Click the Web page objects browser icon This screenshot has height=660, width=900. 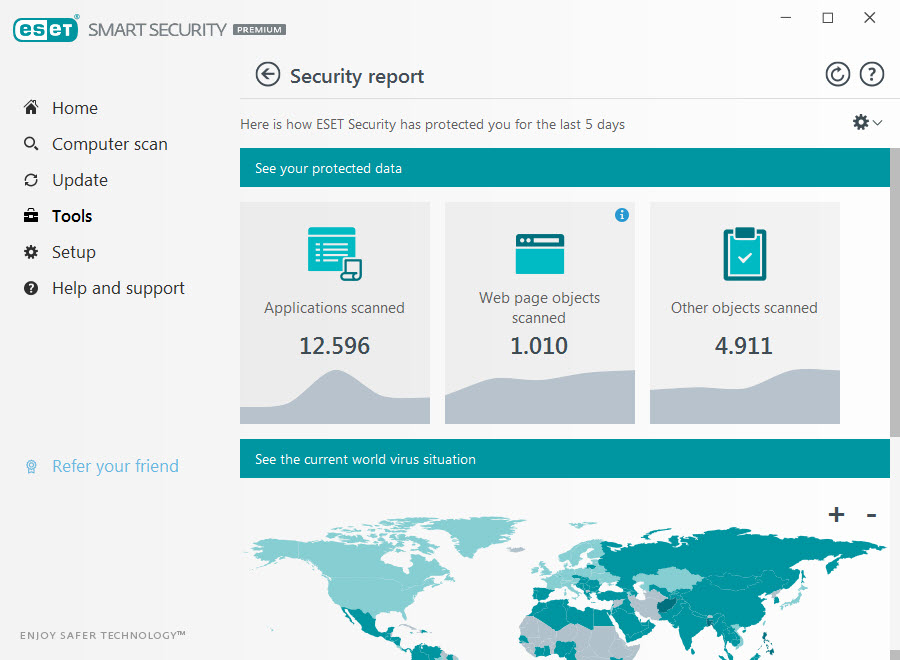coord(540,254)
